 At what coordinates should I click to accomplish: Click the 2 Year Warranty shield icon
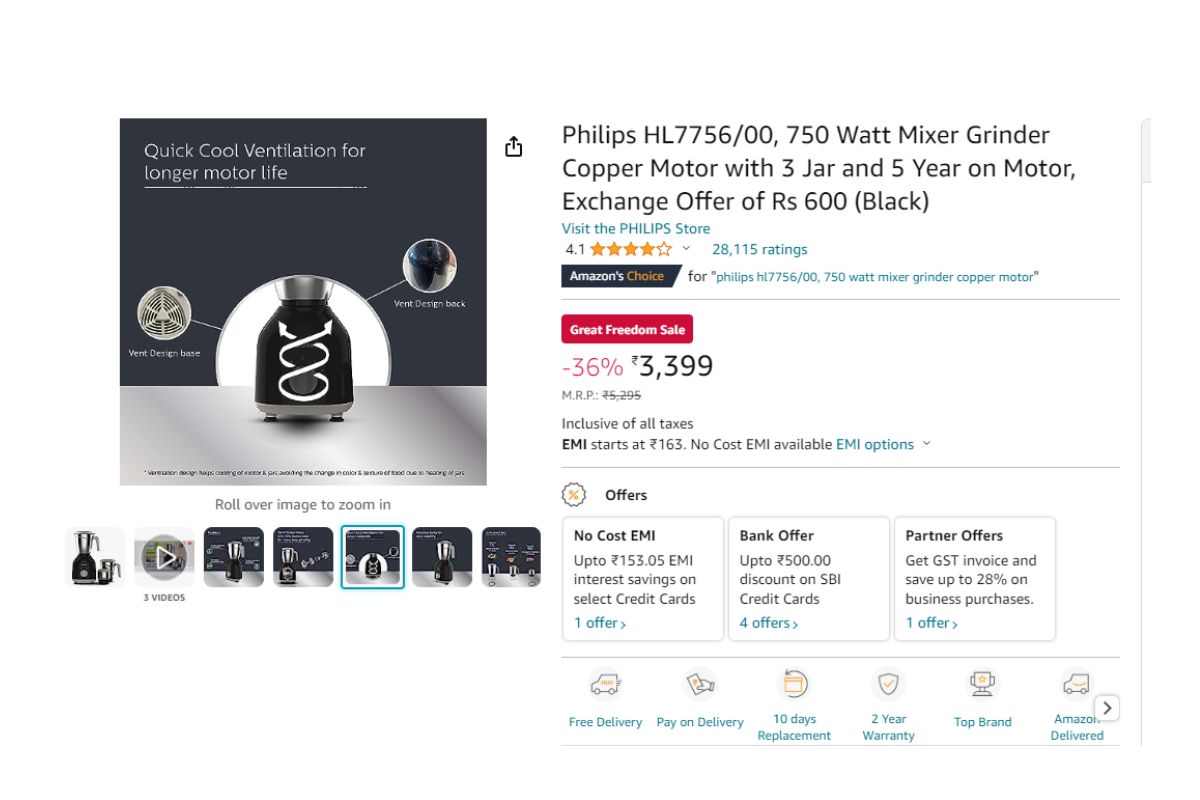888,685
